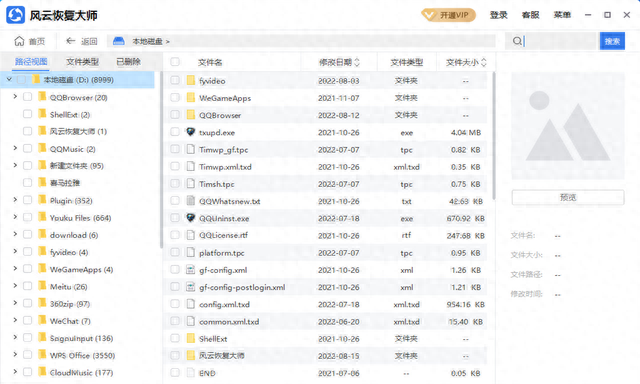Expand the SogouInput (136) tree node
The width and height of the screenshot is (640, 384).
point(15,337)
